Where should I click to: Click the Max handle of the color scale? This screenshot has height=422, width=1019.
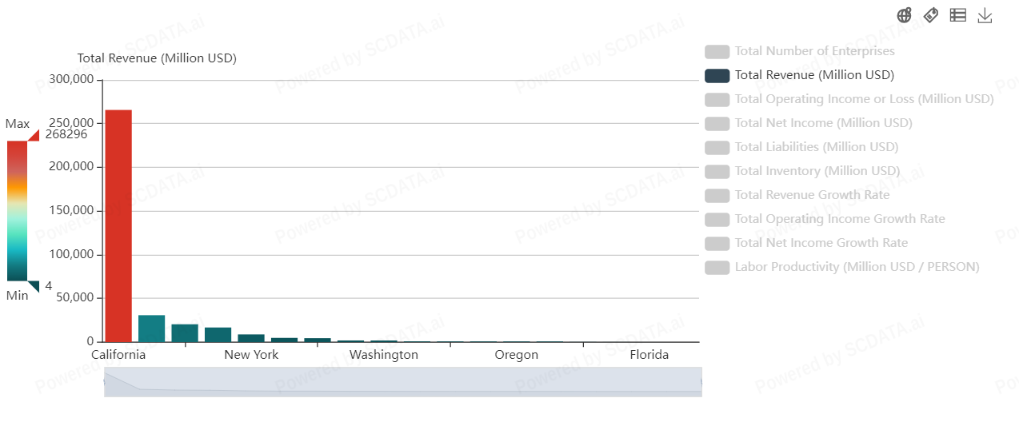pos(33,135)
